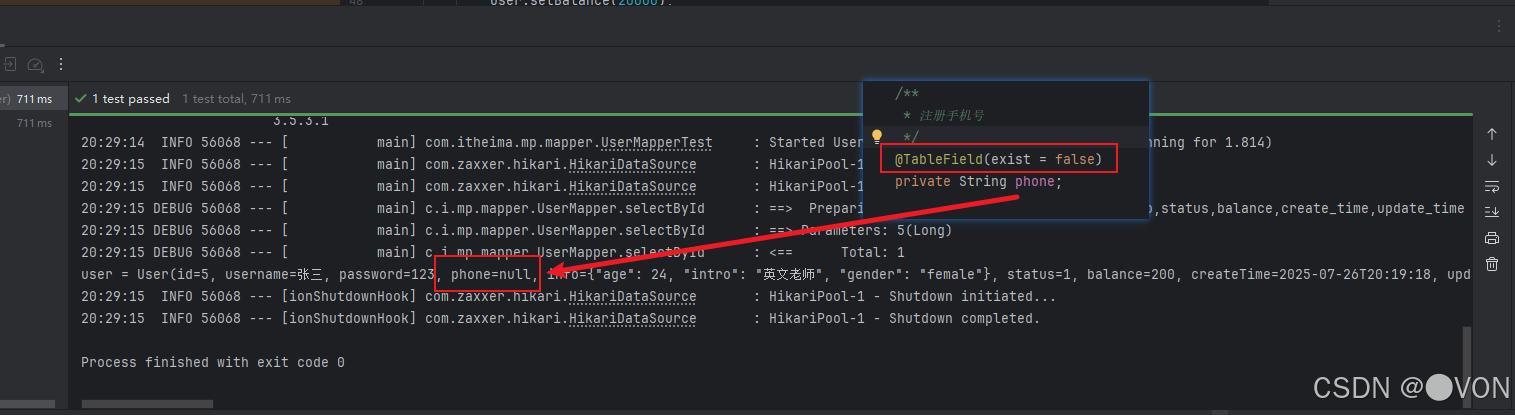Click 'Total: 1' in the debug log line

pos(873,253)
